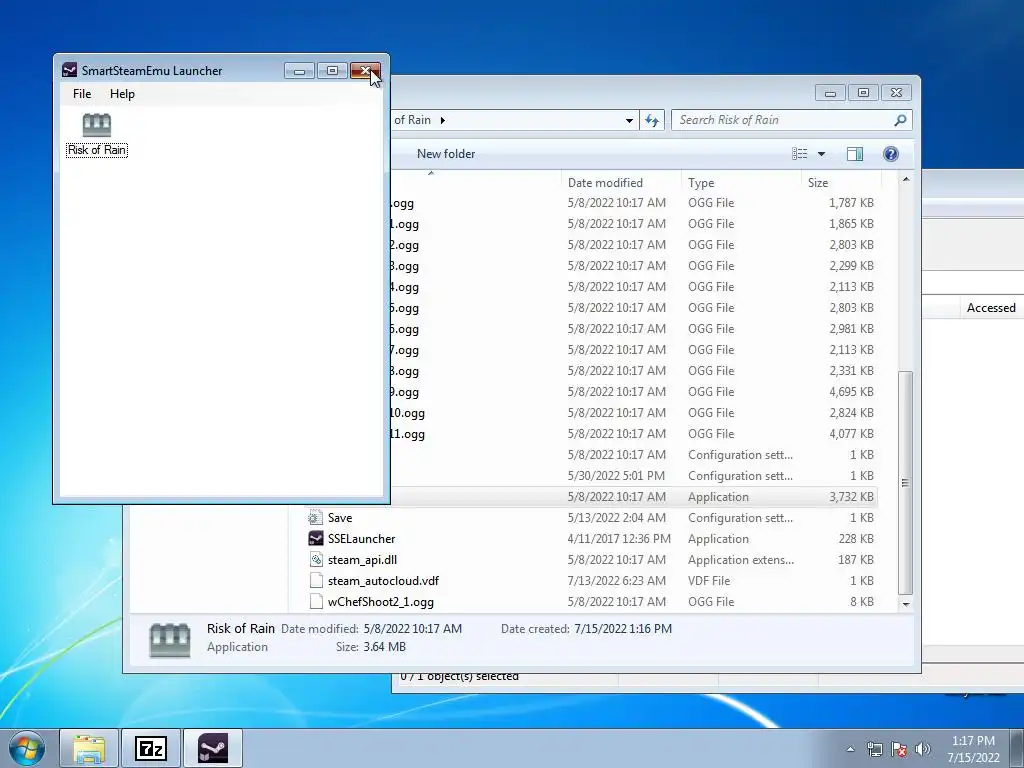Click the 5/30/2022 5:01 PM date cell
The width and height of the screenshot is (1024, 768).
[x=616, y=476]
